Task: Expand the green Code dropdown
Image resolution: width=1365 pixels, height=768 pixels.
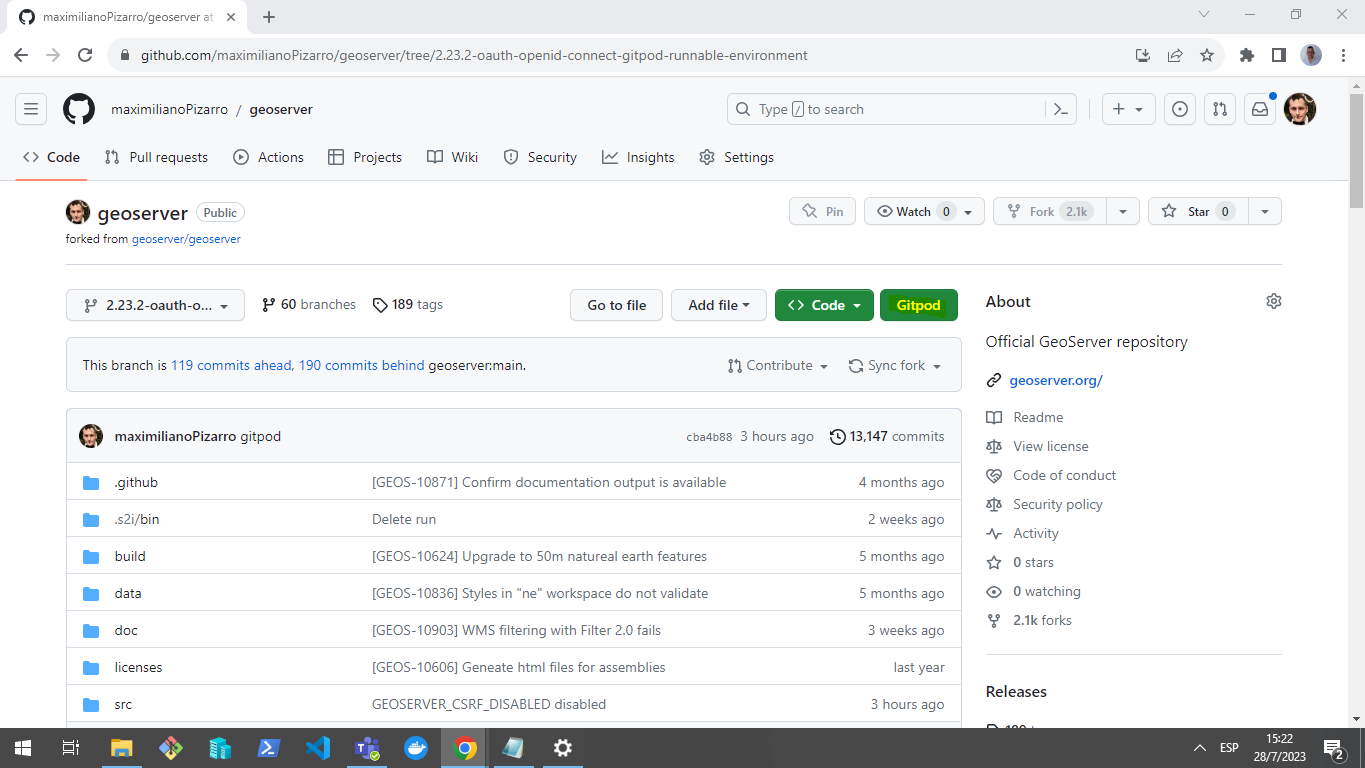Action: coord(824,305)
